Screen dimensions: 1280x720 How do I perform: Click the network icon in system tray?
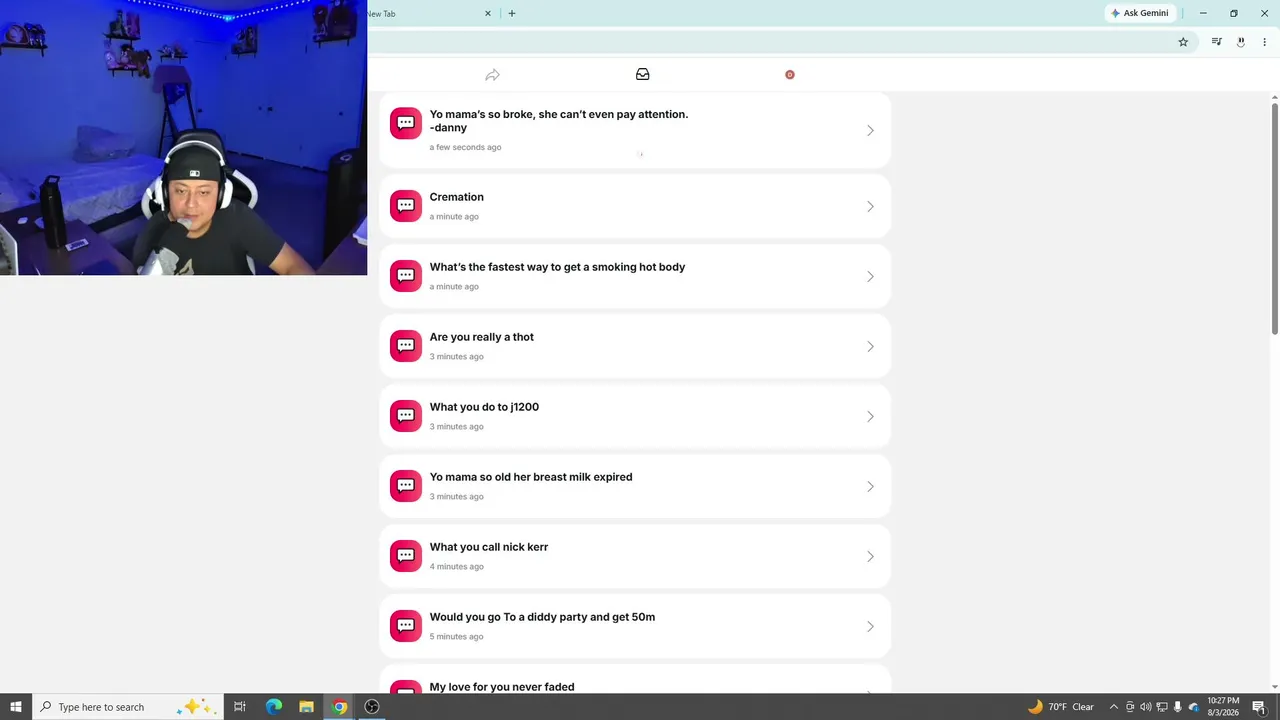(1161, 707)
